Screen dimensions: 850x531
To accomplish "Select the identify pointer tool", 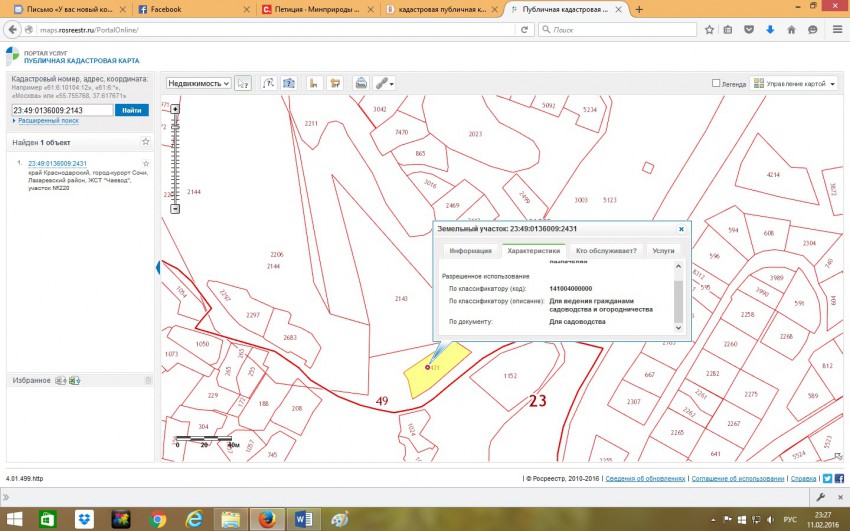I will 243,83.
